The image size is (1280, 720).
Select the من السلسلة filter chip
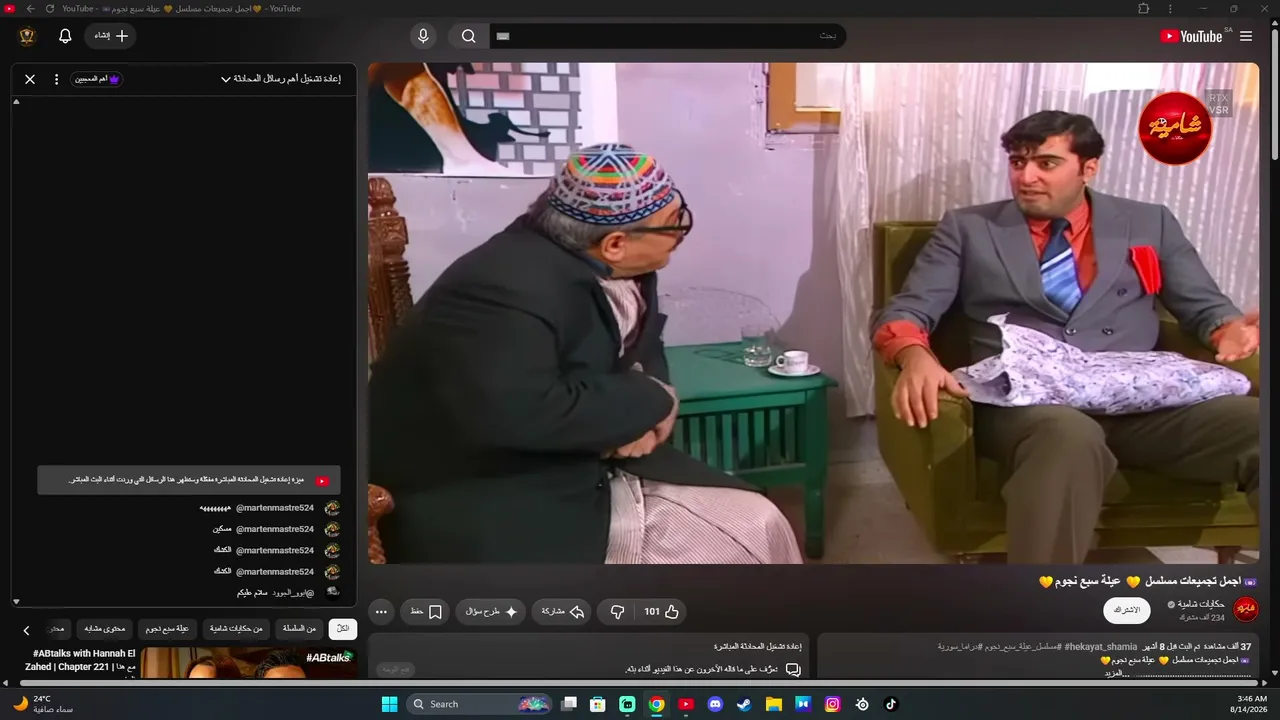point(299,629)
